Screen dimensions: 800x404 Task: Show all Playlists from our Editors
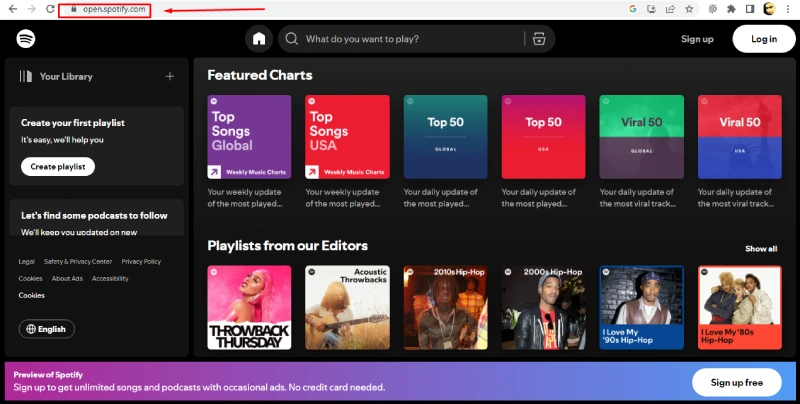pos(760,248)
